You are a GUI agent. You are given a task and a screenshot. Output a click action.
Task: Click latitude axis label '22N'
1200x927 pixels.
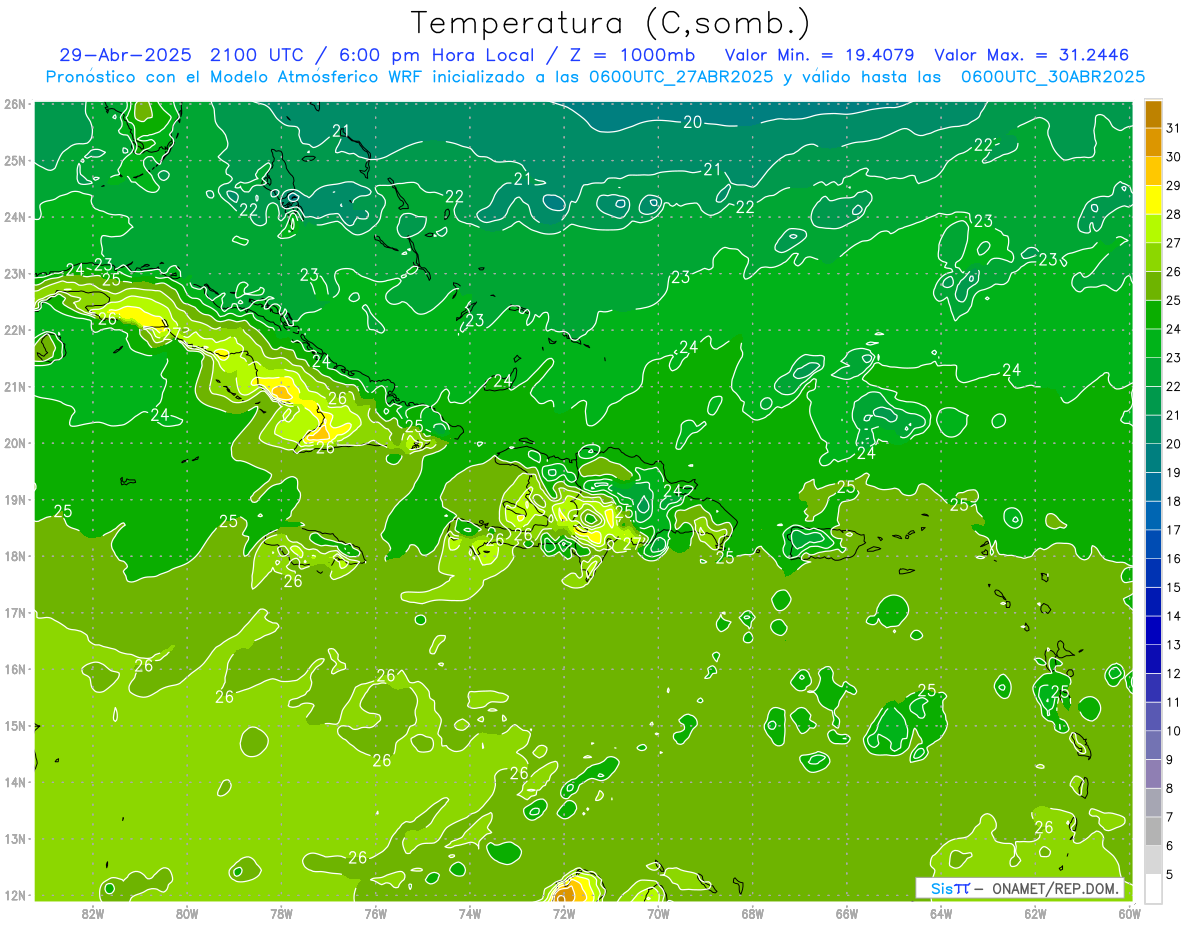pos(15,330)
